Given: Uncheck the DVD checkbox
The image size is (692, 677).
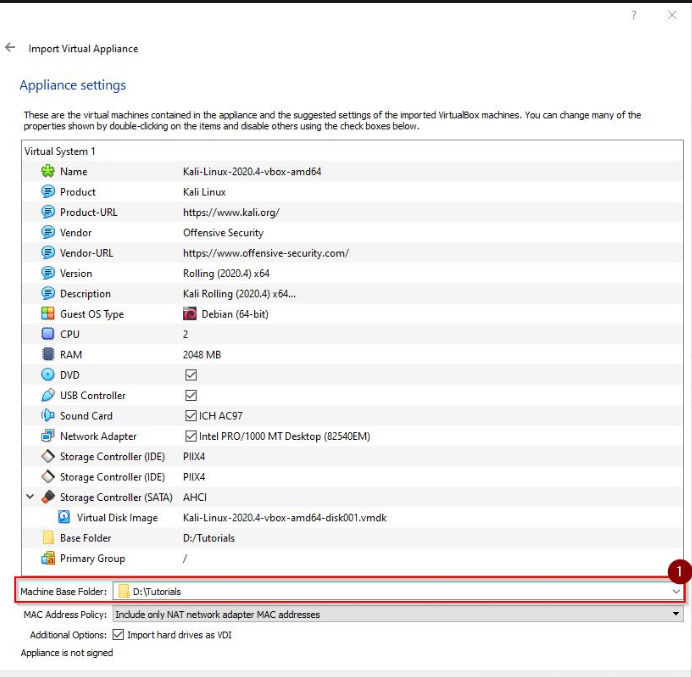Looking at the screenshot, I should tap(191, 375).
